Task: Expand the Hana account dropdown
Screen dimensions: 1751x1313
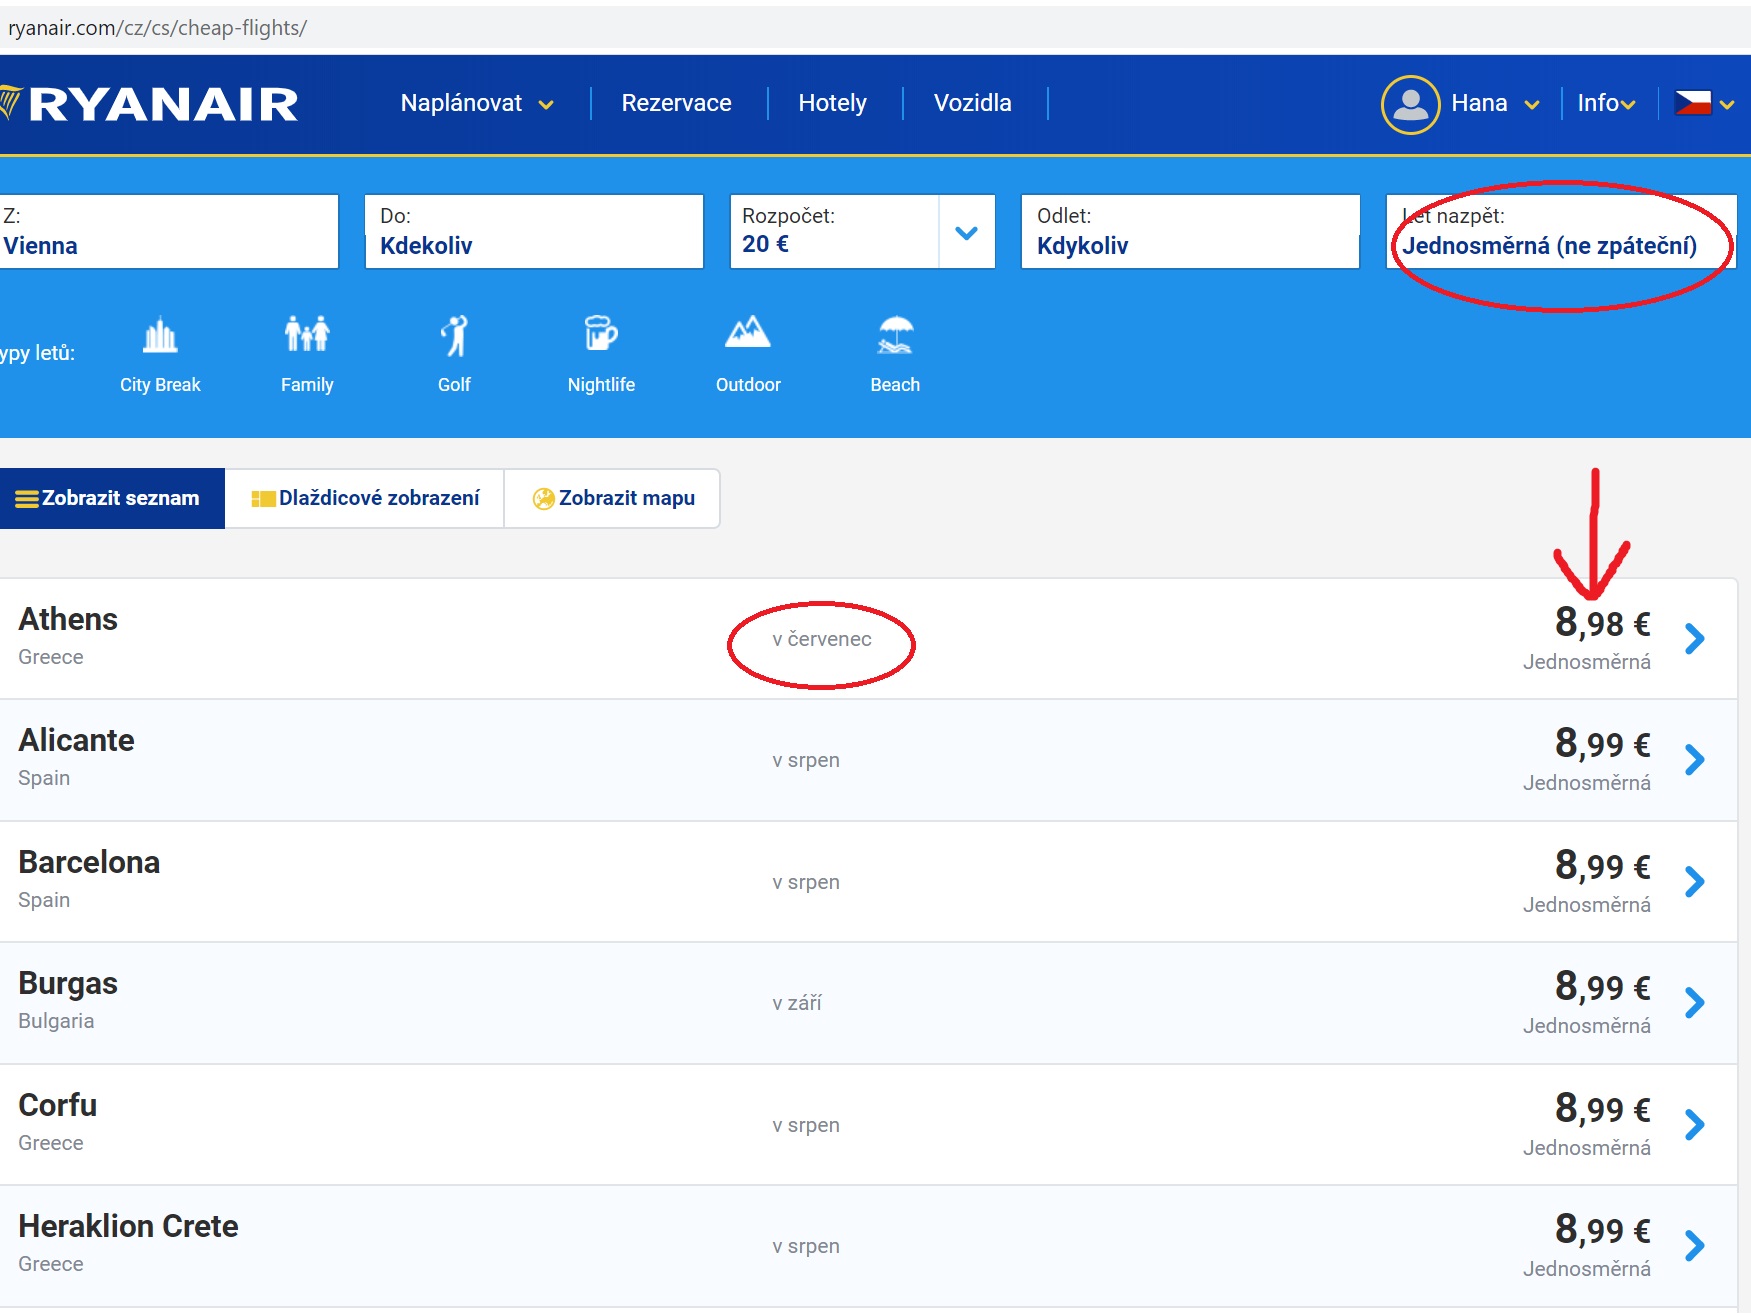Action: pos(1531,105)
